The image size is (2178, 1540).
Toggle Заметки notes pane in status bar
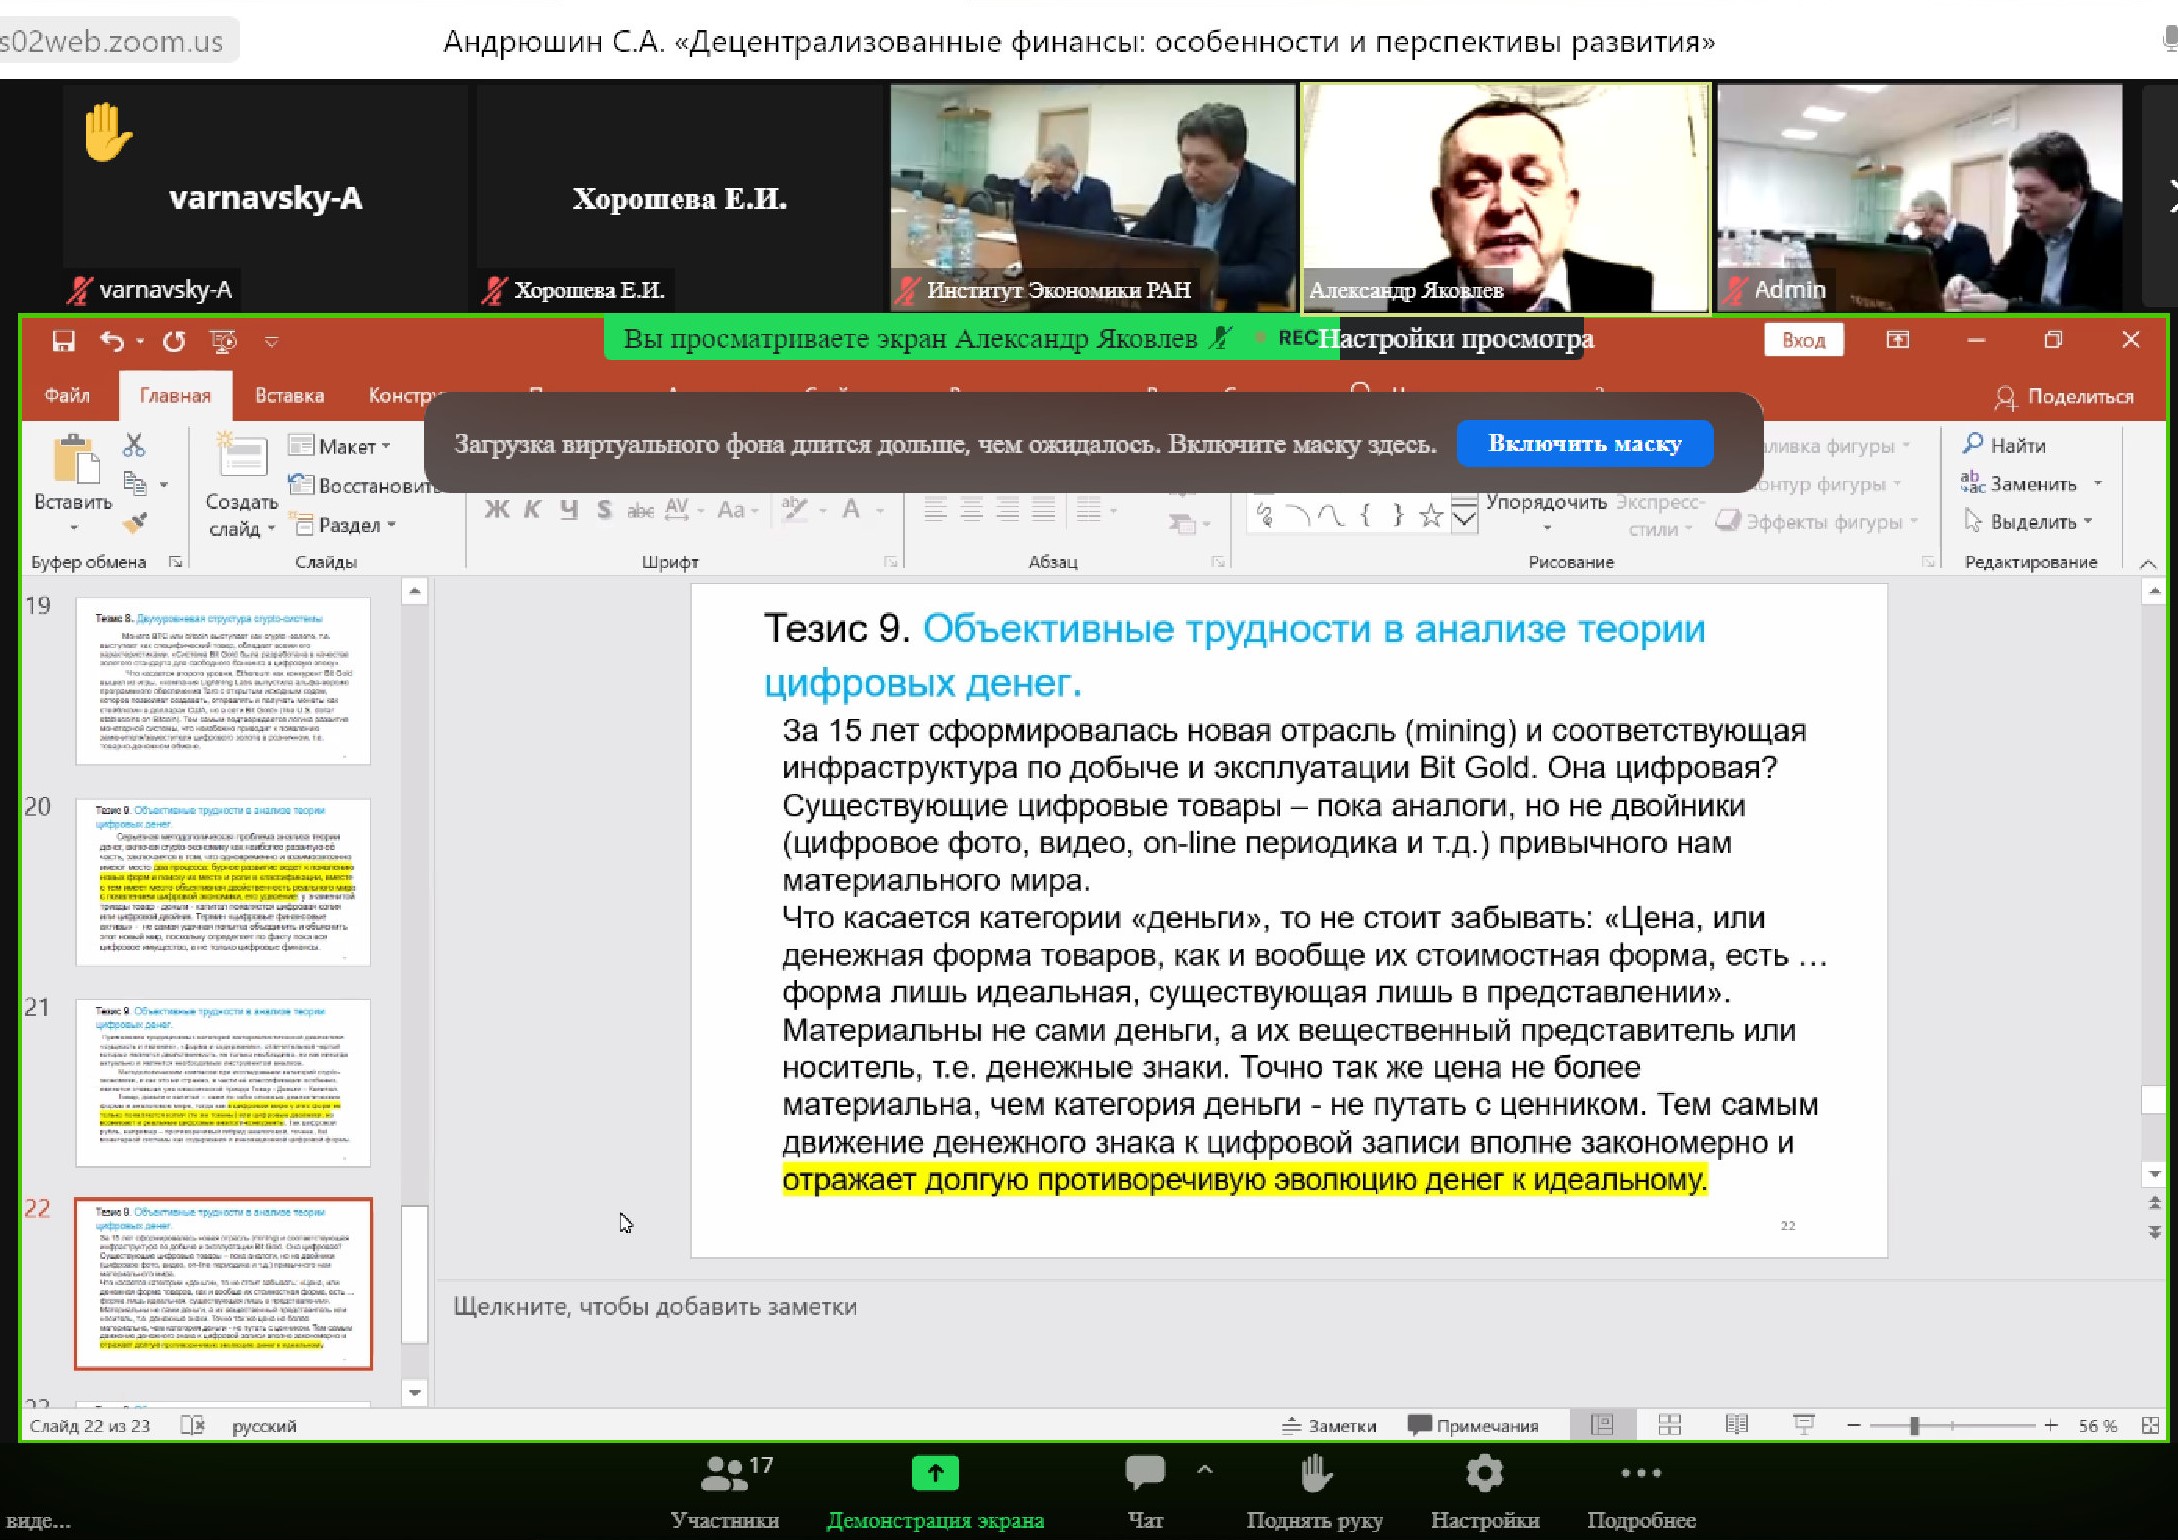tap(1329, 1426)
